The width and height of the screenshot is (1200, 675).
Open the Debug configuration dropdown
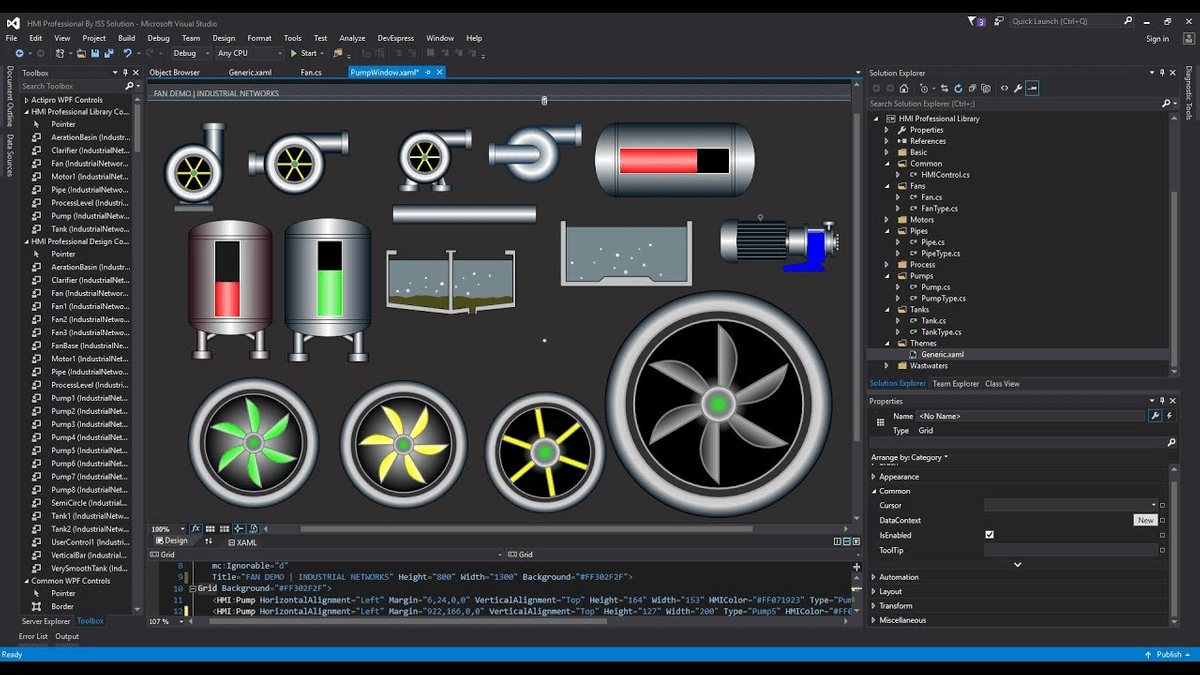pyautogui.click(x=190, y=53)
